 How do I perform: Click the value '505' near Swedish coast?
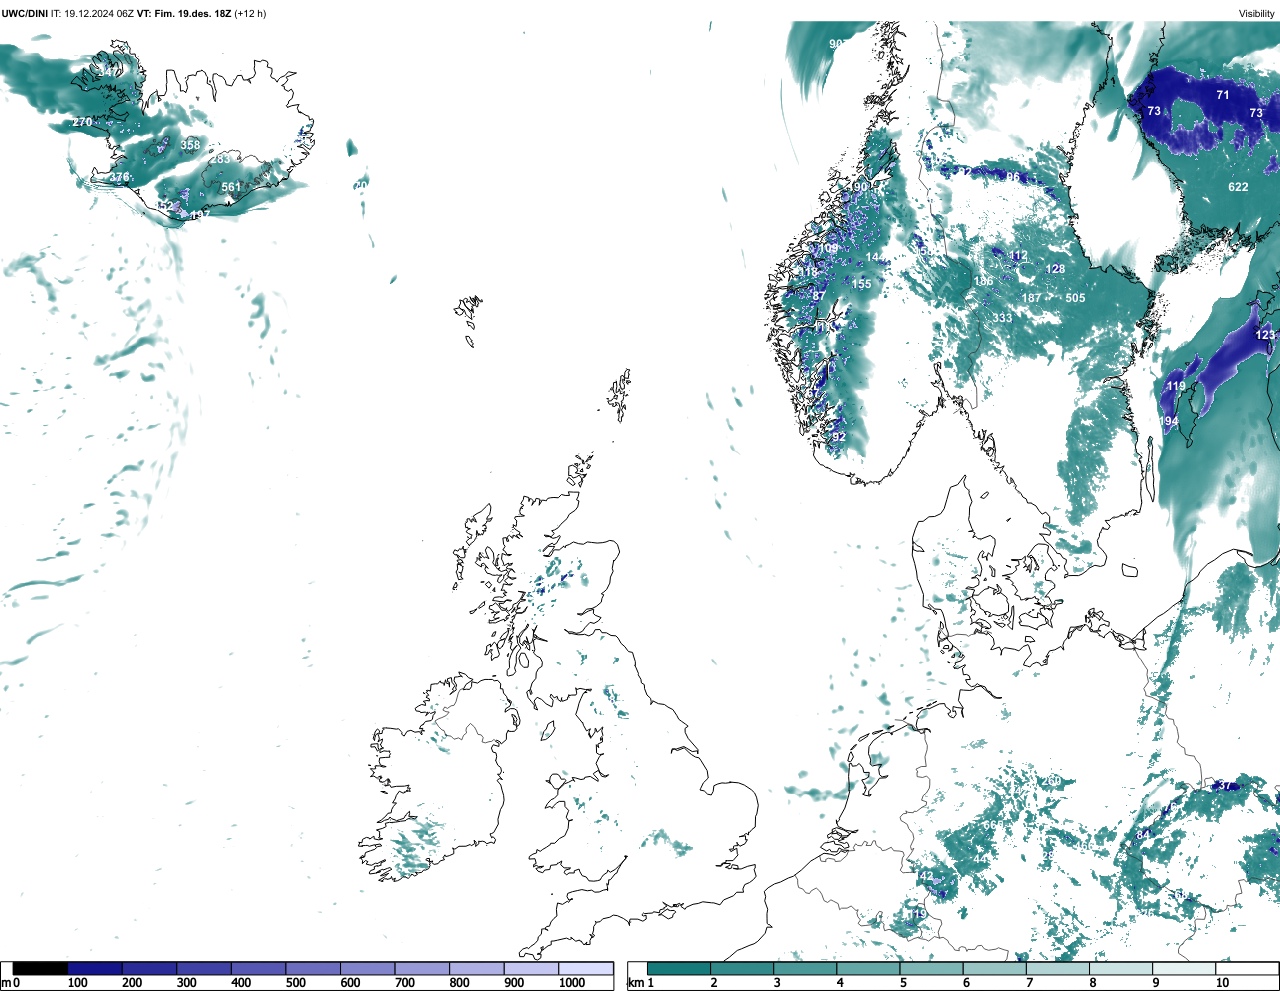1075,298
